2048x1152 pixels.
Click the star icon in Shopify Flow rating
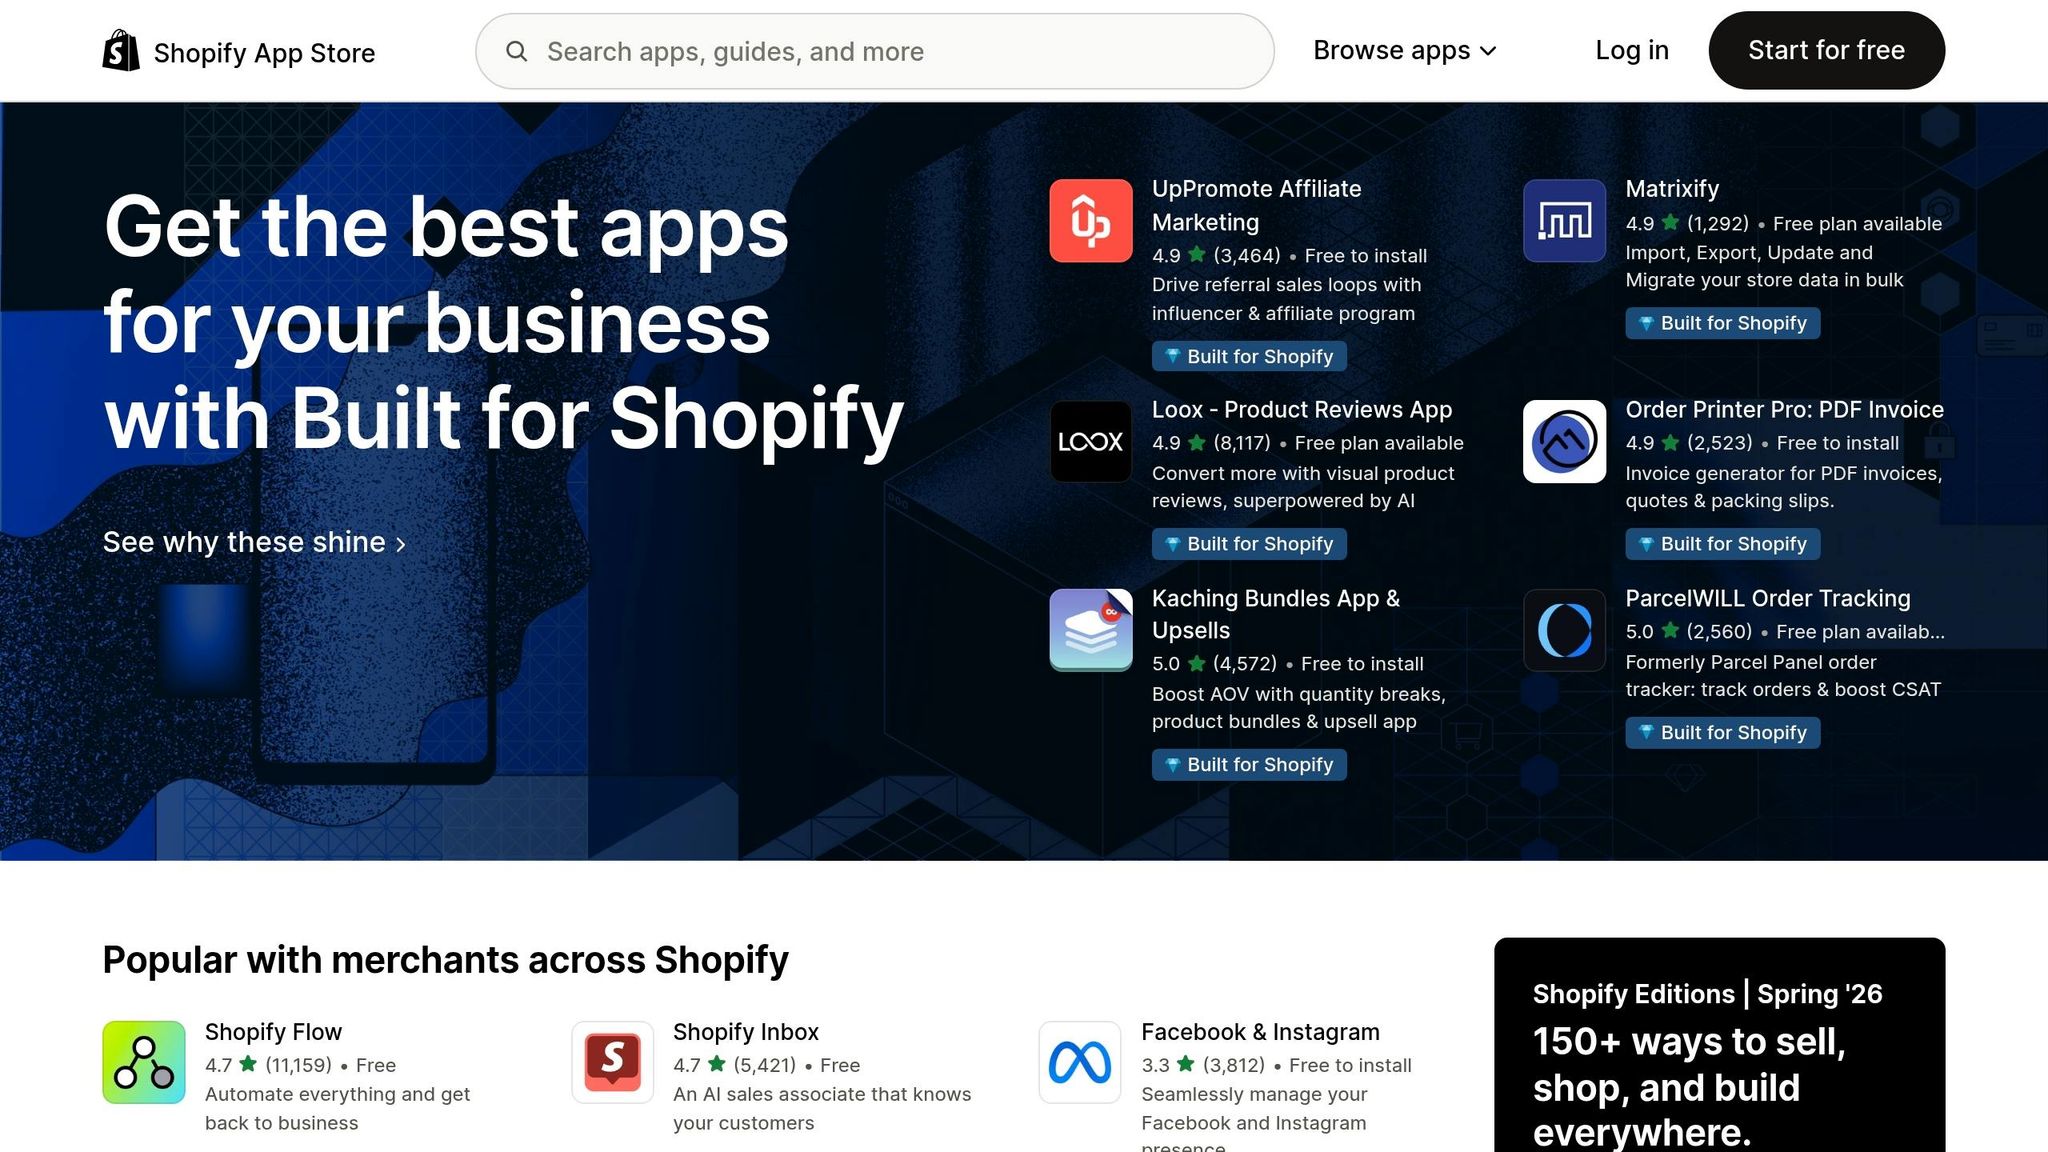[x=248, y=1064]
